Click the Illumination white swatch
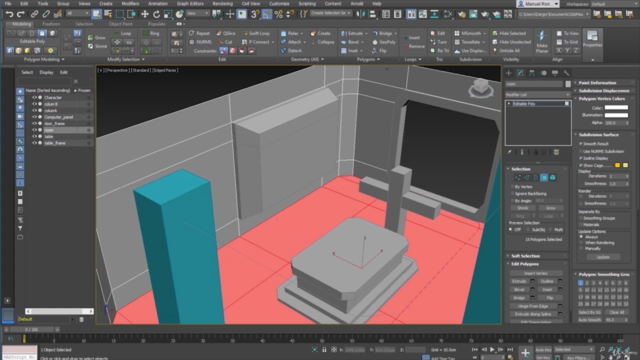 pos(616,115)
